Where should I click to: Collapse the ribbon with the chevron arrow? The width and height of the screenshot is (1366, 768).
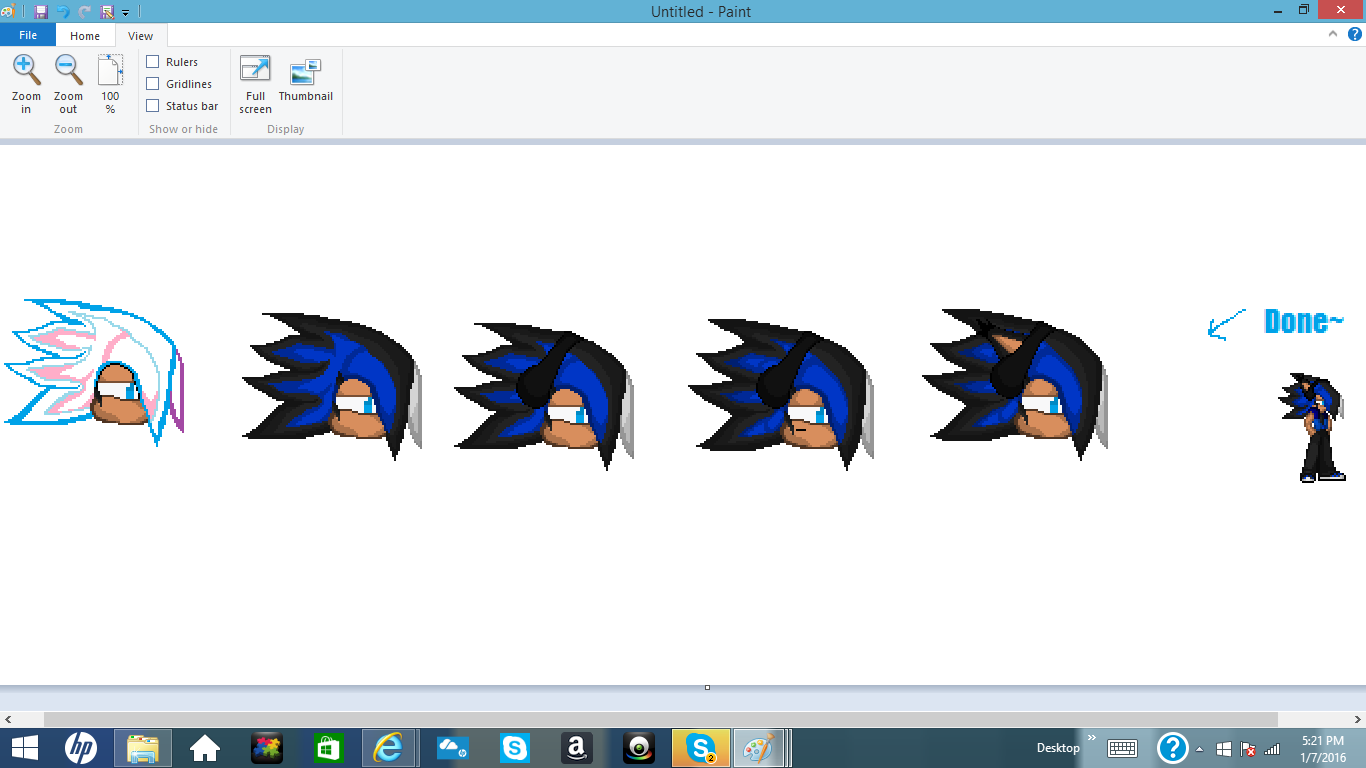point(1333,34)
